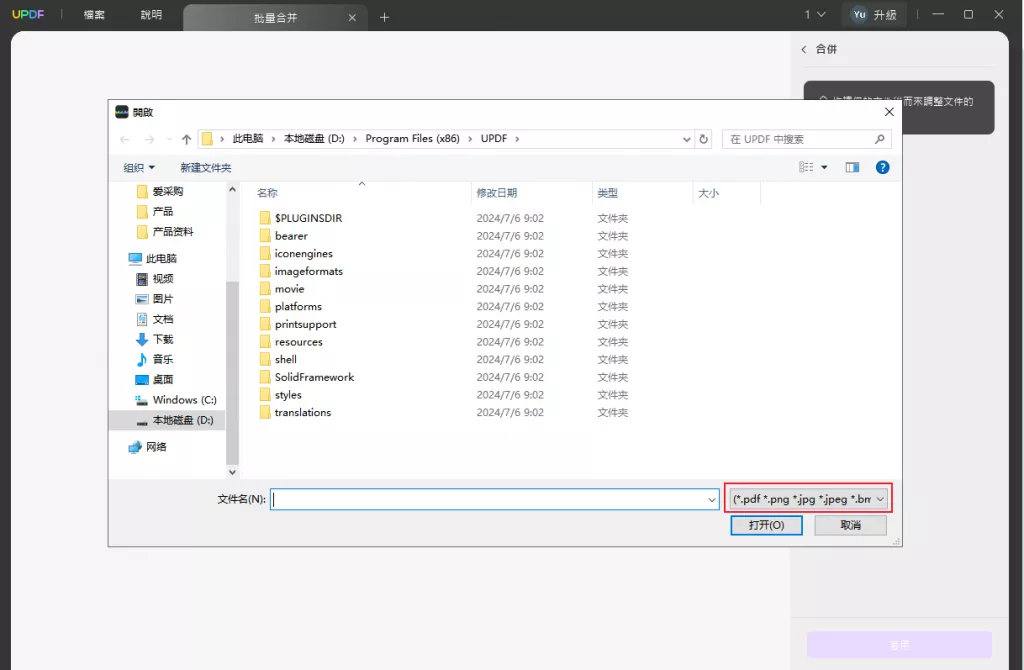Go up one folder level arrow
The height and width of the screenshot is (670, 1024).
click(x=186, y=139)
